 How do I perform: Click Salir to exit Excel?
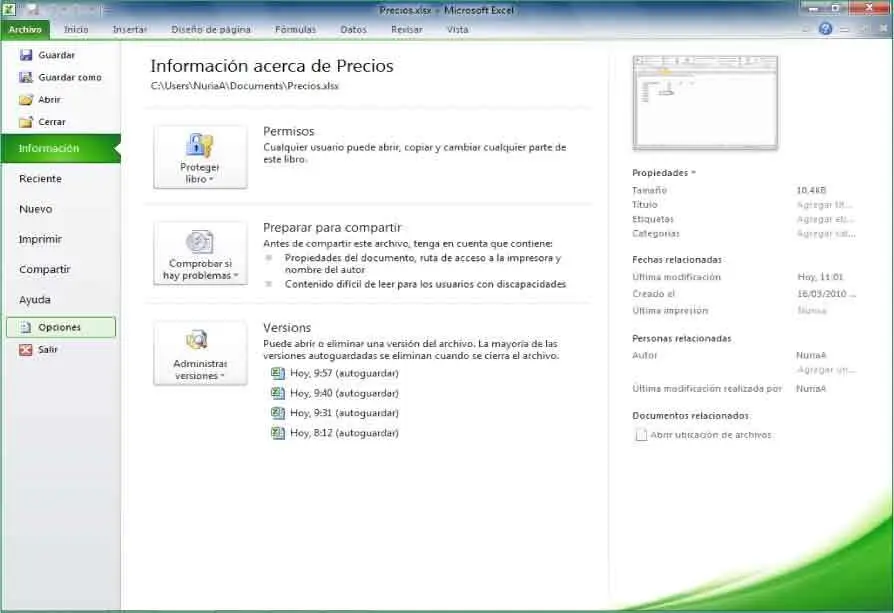tap(48, 350)
